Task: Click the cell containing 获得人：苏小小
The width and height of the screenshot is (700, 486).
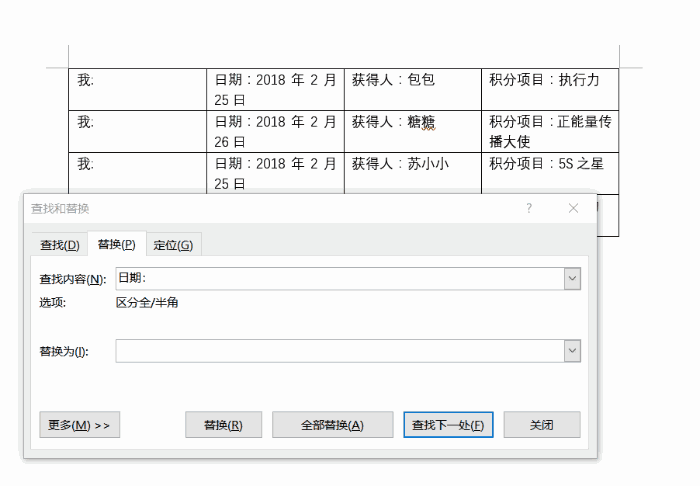Action: [x=413, y=173]
